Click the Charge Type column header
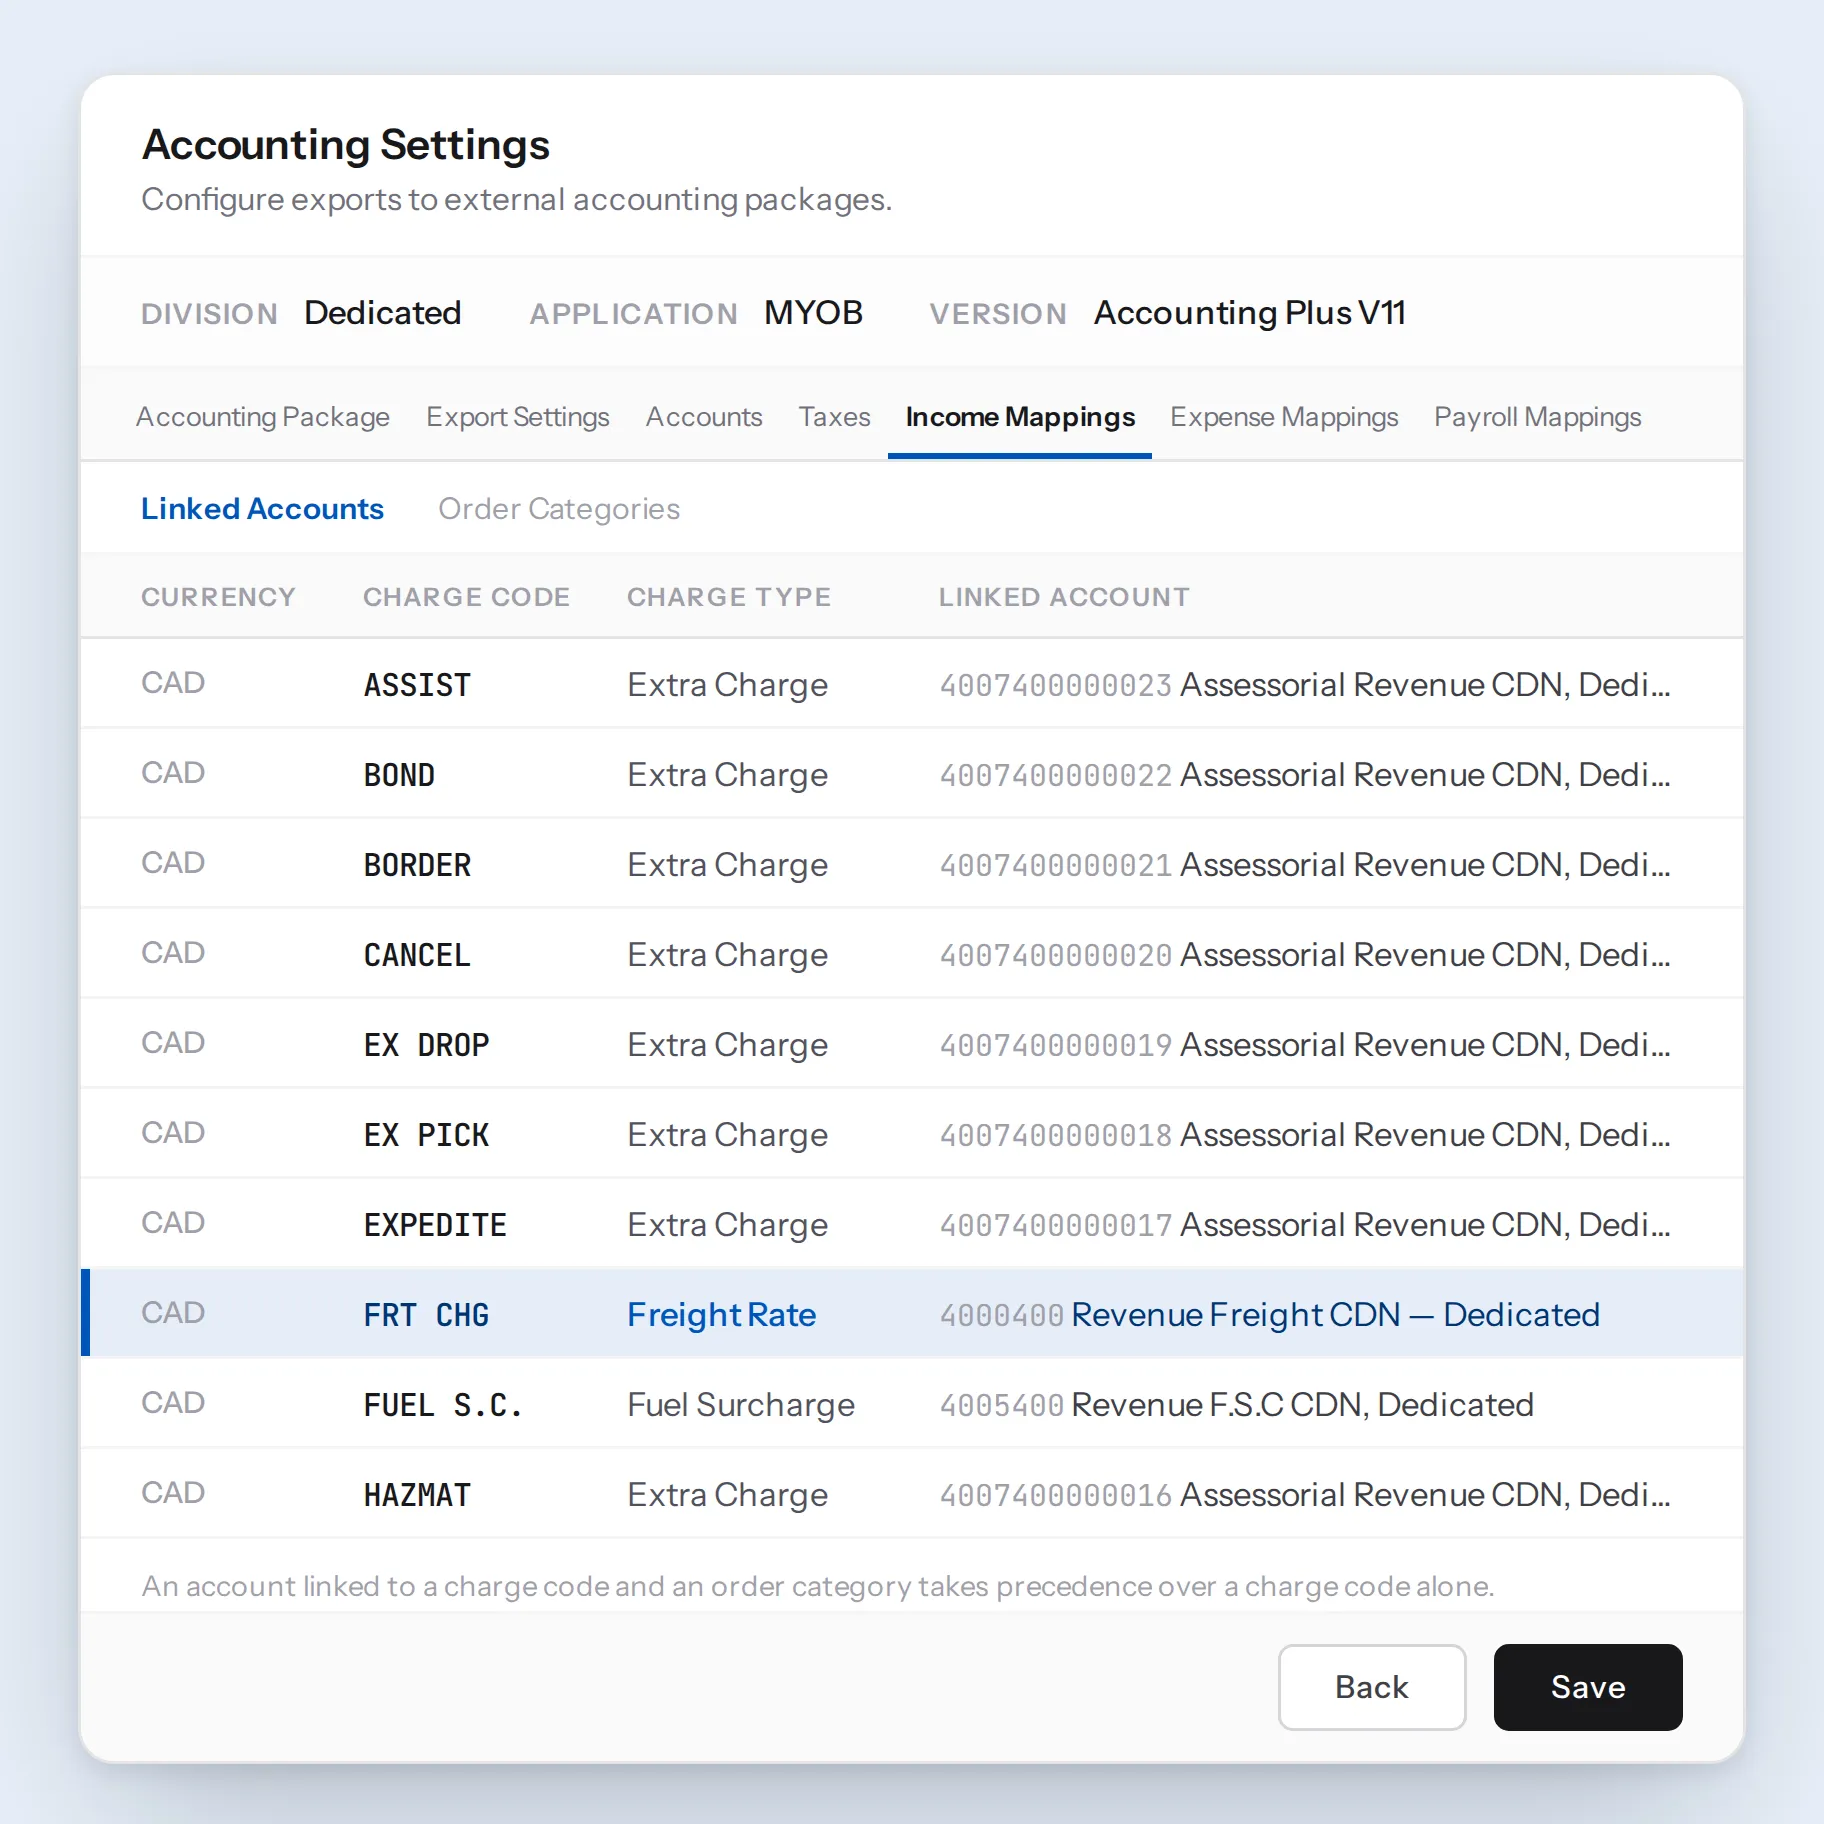Viewport: 1824px width, 1824px height. (x=729, y=597)
